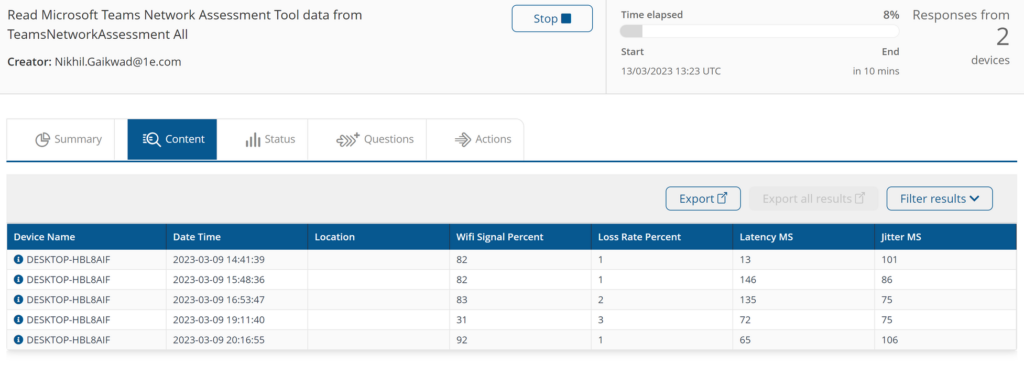The width and height of the screenshot is (1024, 376).
Task: Click the arrows icon on Questions tab
Action: click(348, 140)
